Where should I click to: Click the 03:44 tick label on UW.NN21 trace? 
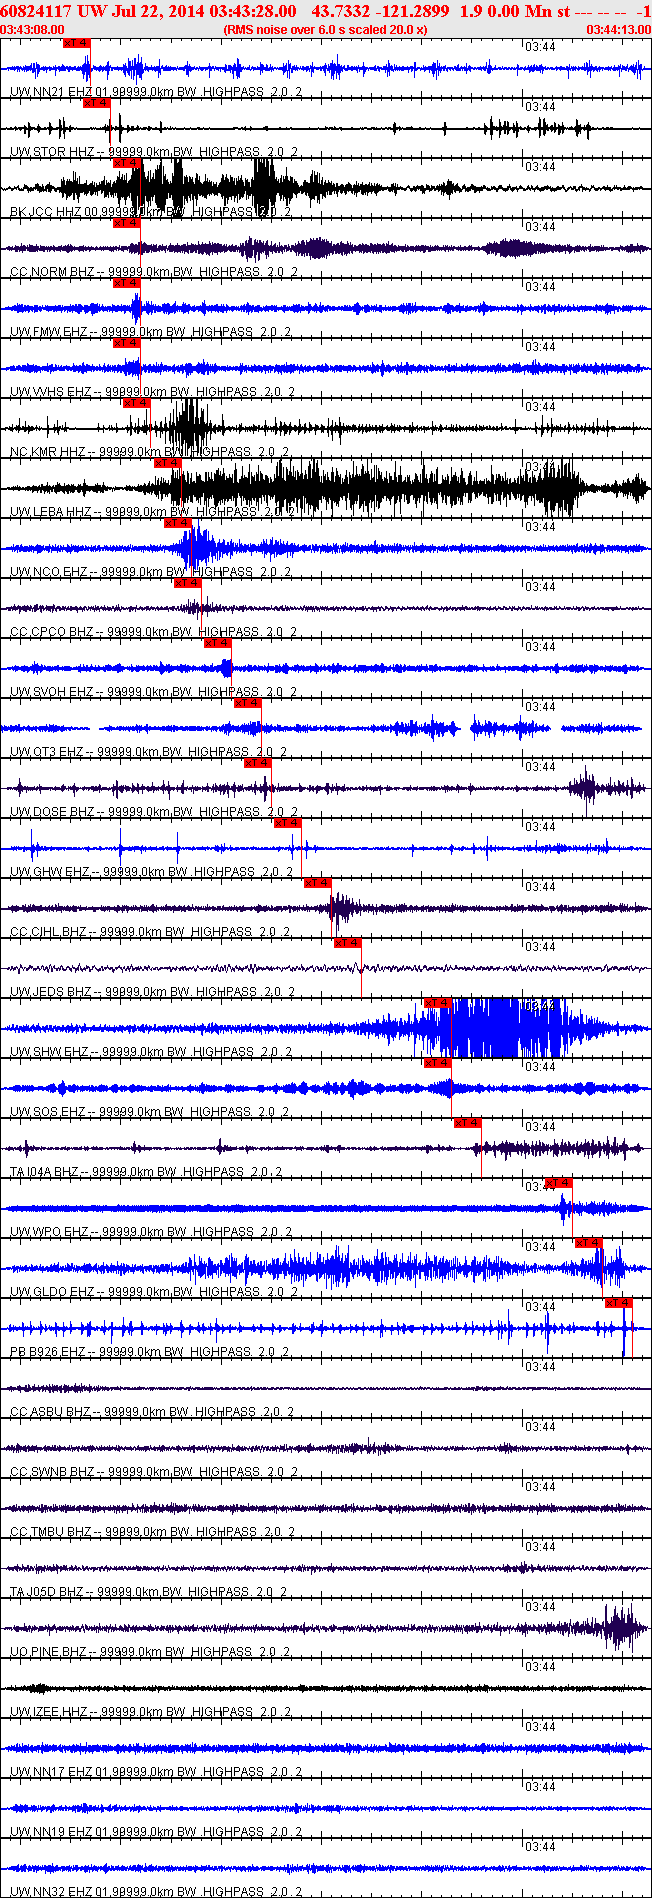coord(540,46)
